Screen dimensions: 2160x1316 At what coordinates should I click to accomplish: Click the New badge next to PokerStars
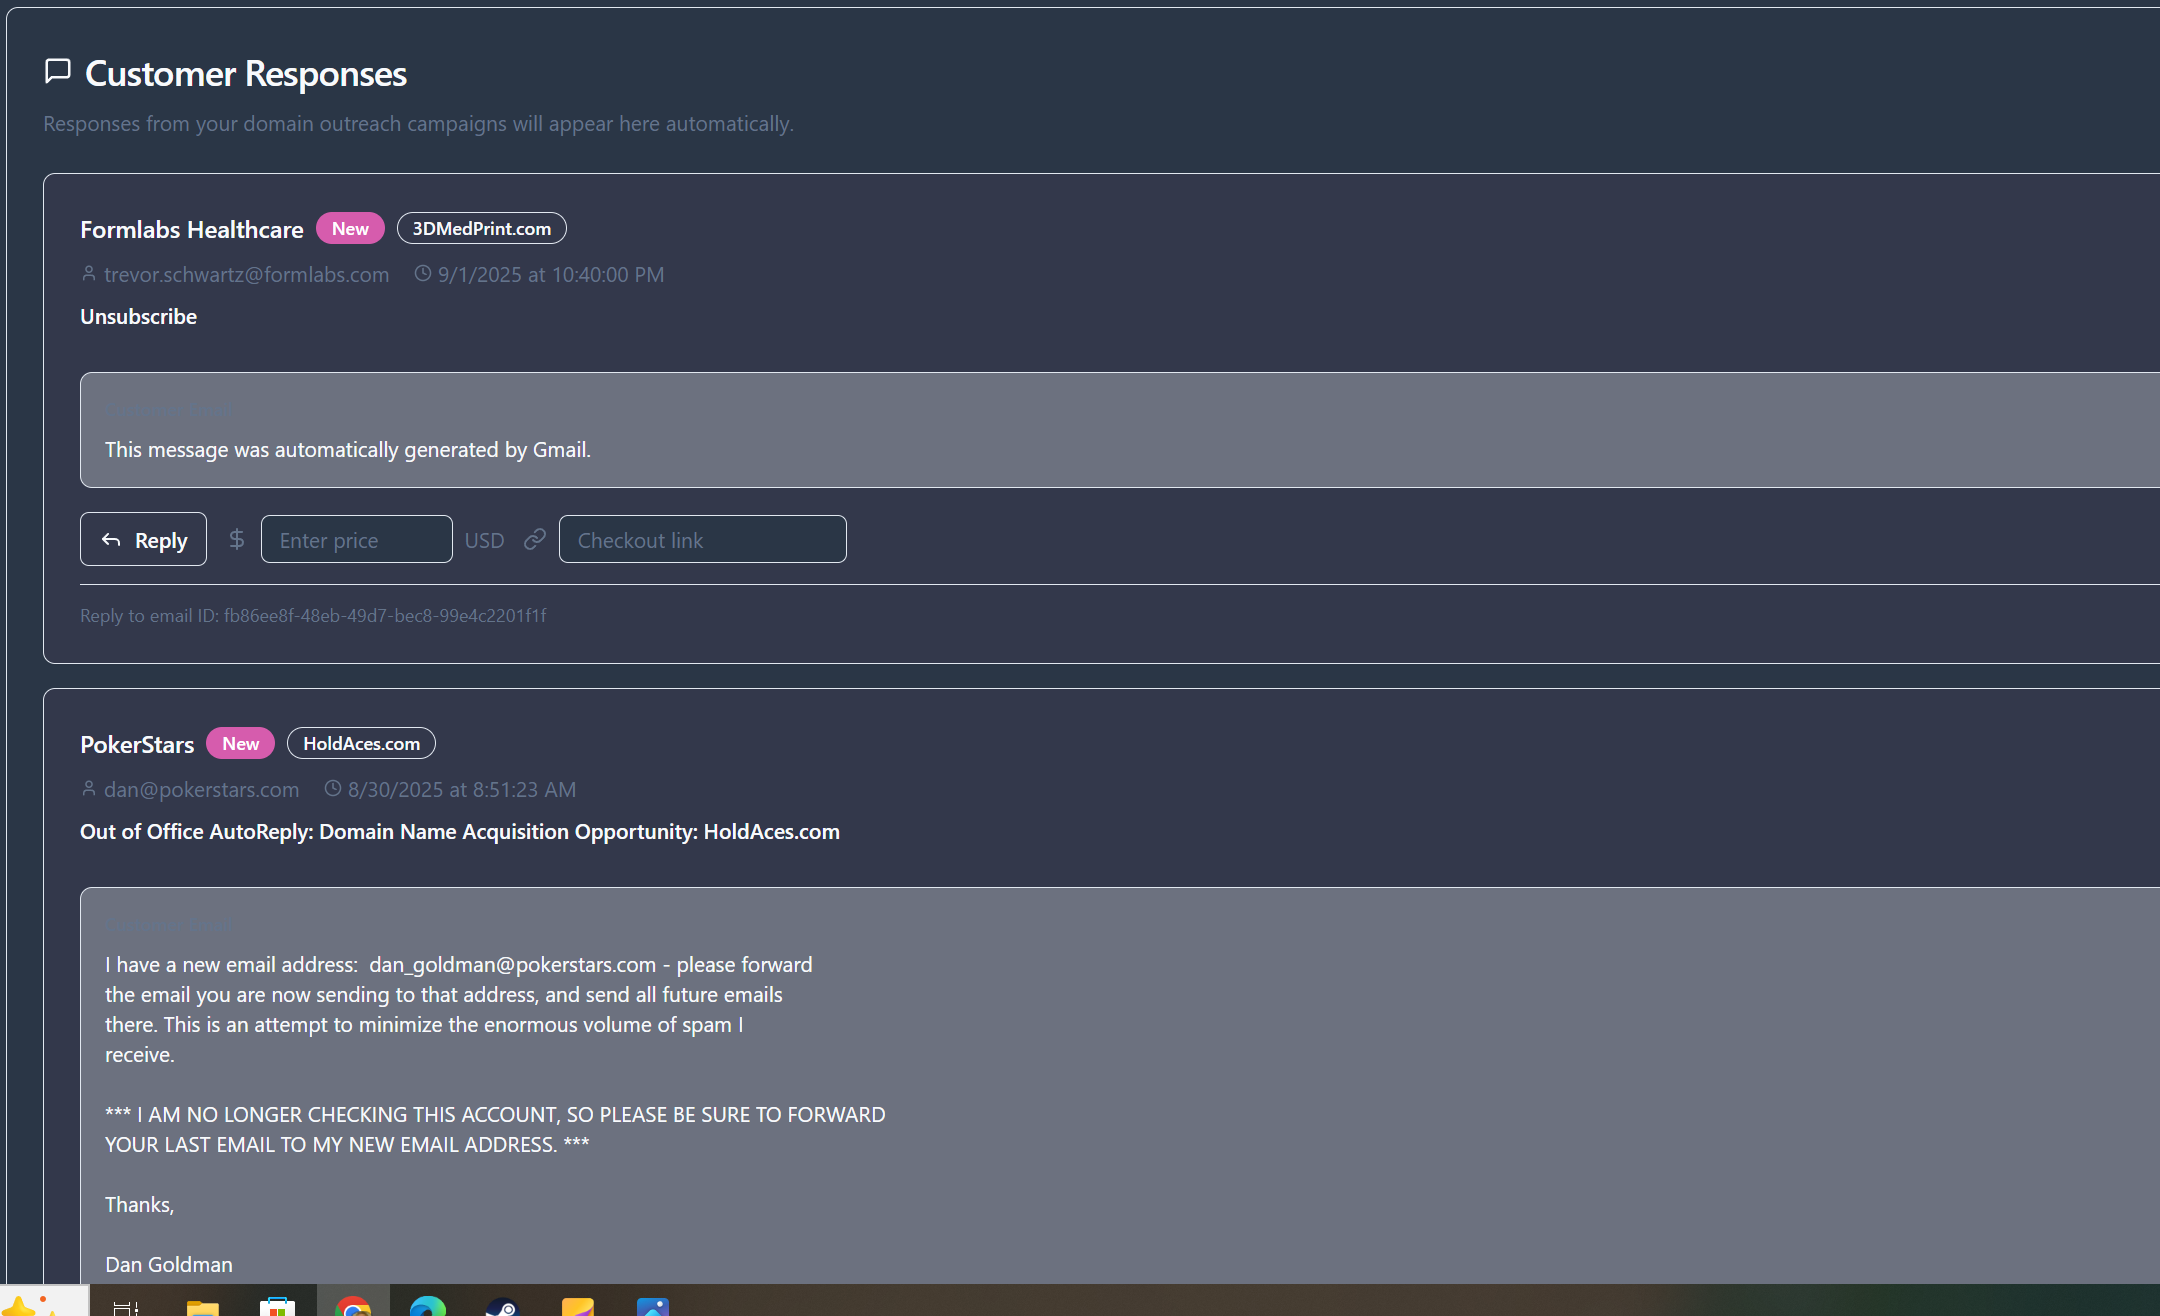point(240,744)
